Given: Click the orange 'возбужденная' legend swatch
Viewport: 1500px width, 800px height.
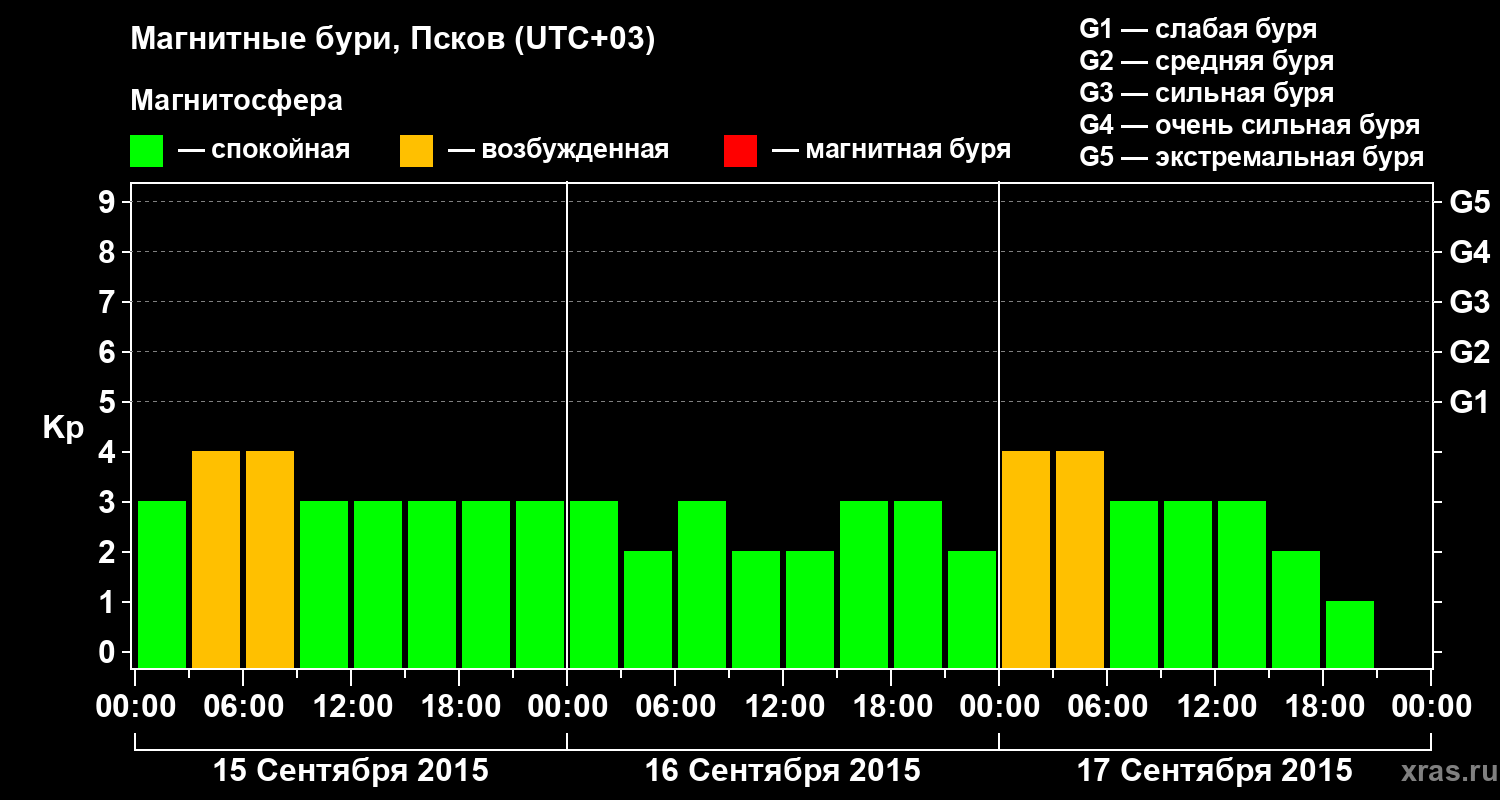Looking at the screenshot, I should coord(416,151).
